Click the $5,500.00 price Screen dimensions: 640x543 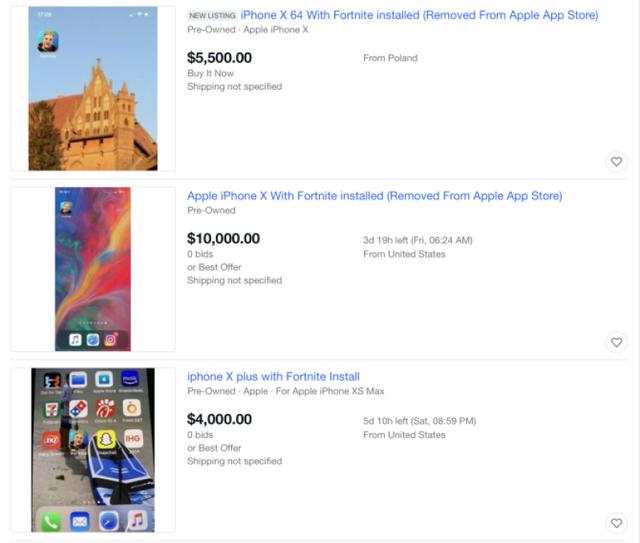point(219,58)
